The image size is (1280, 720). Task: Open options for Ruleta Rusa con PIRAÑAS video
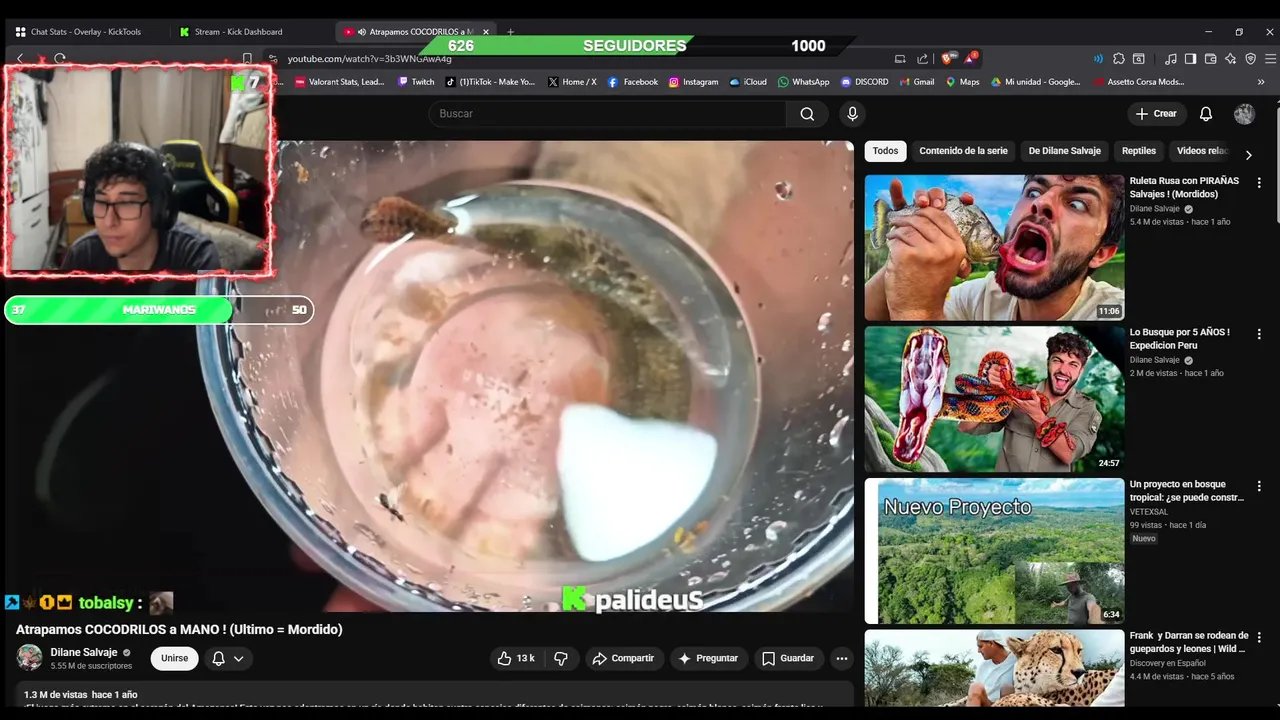pos(1259,183)
